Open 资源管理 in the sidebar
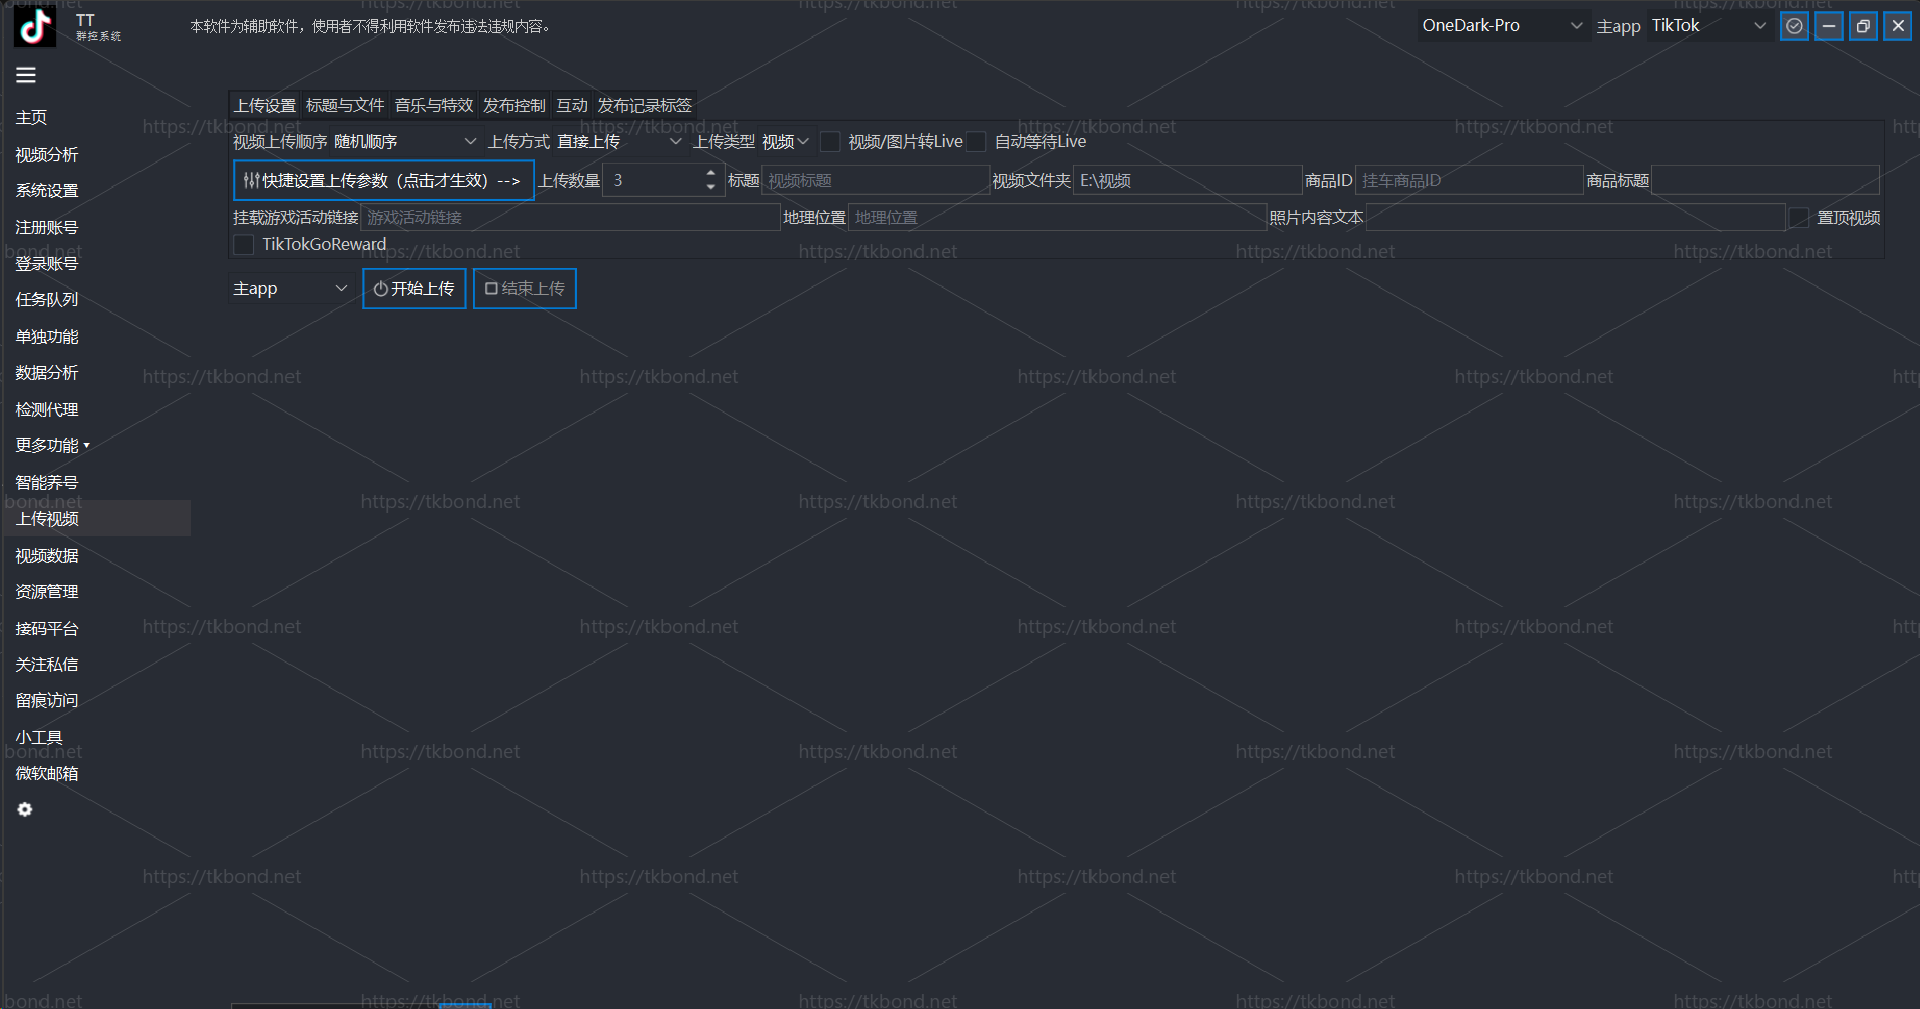Screen dimensions: 1920x1009 (47, 592)
